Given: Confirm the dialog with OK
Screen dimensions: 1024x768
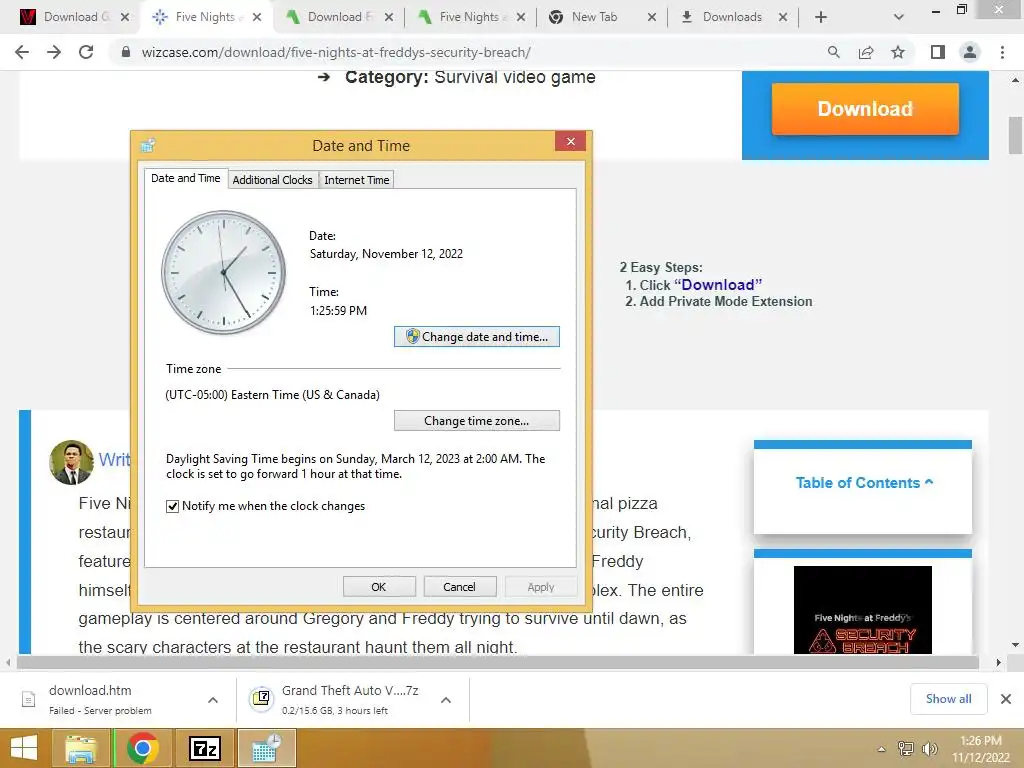Looking at the screenshot, I should [x=379, y=586].
